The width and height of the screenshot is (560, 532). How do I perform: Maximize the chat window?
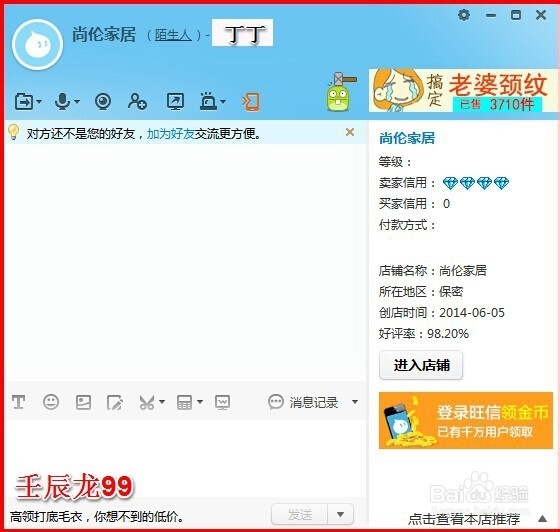click(x=516, y=15)
